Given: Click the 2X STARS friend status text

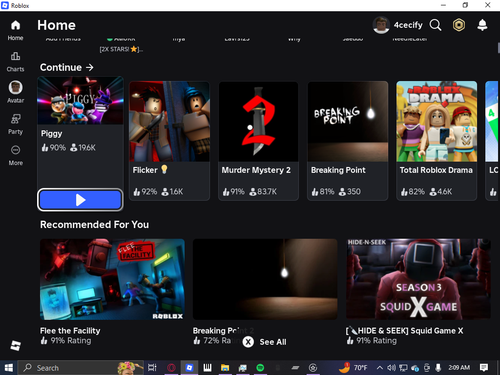Looking at the screenshot, I should click(x=121, y=49).
